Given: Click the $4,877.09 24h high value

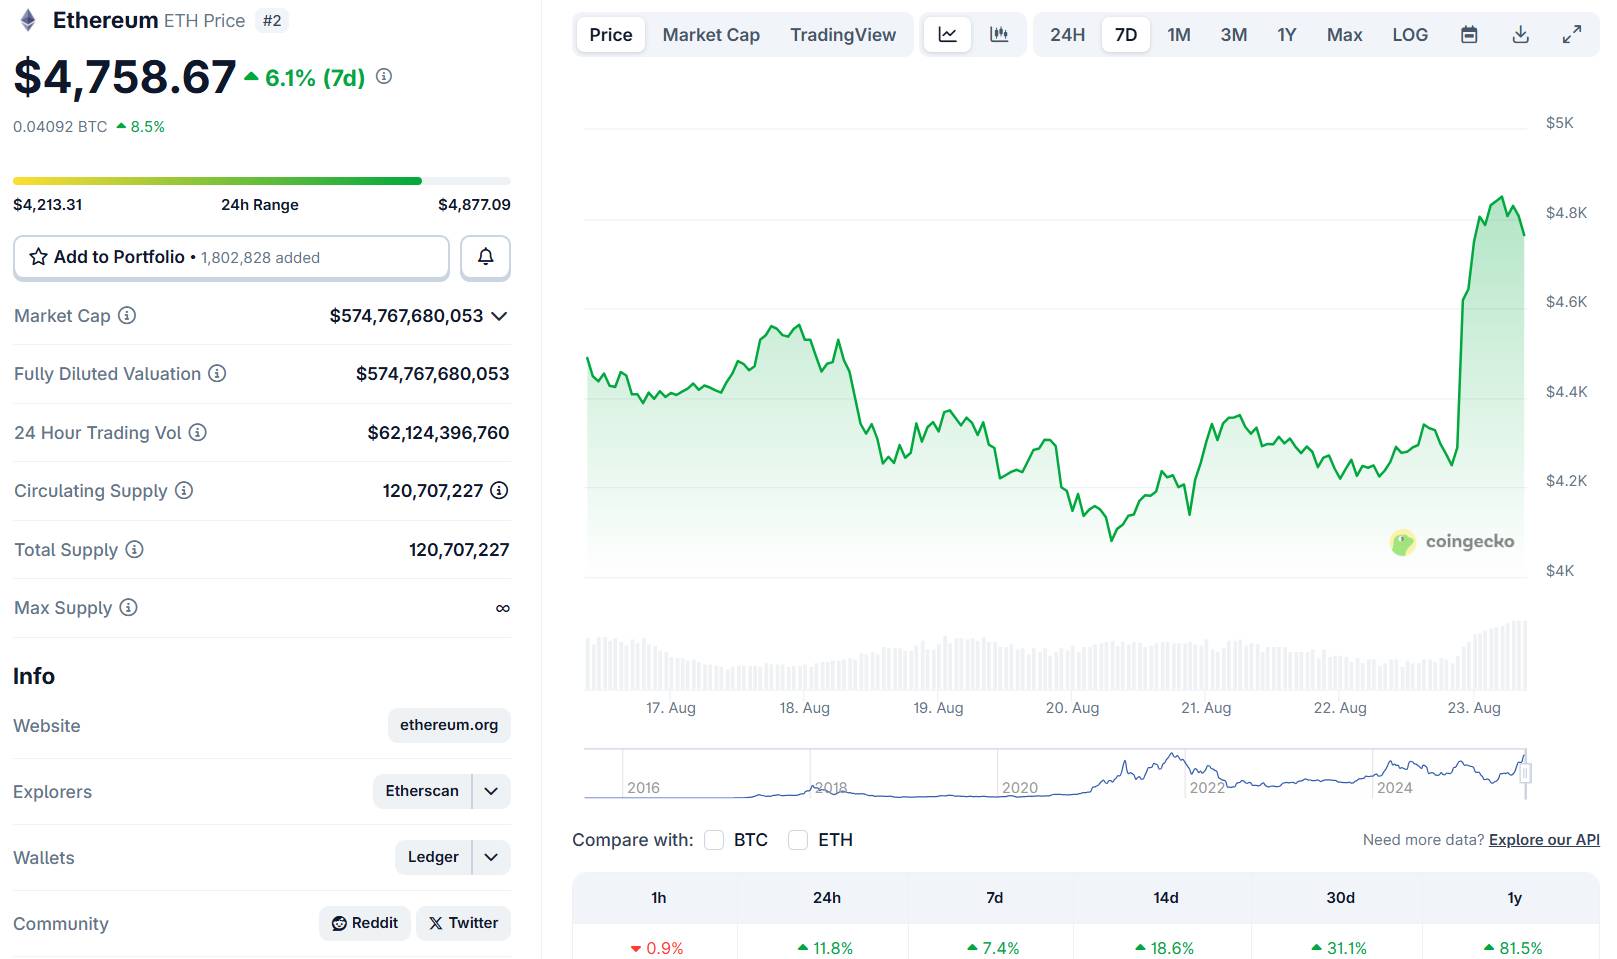Looking at the screenshot, I should tap(474, 205).
